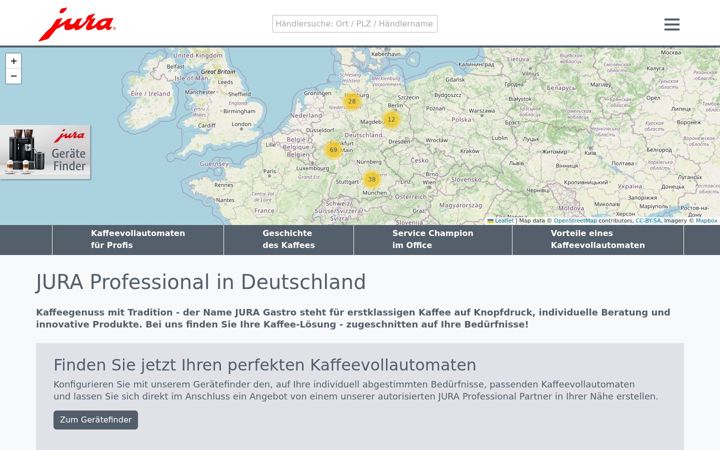Open the cluster marker showing 12
The image size is (720, 450).
(x=391, y=119)
